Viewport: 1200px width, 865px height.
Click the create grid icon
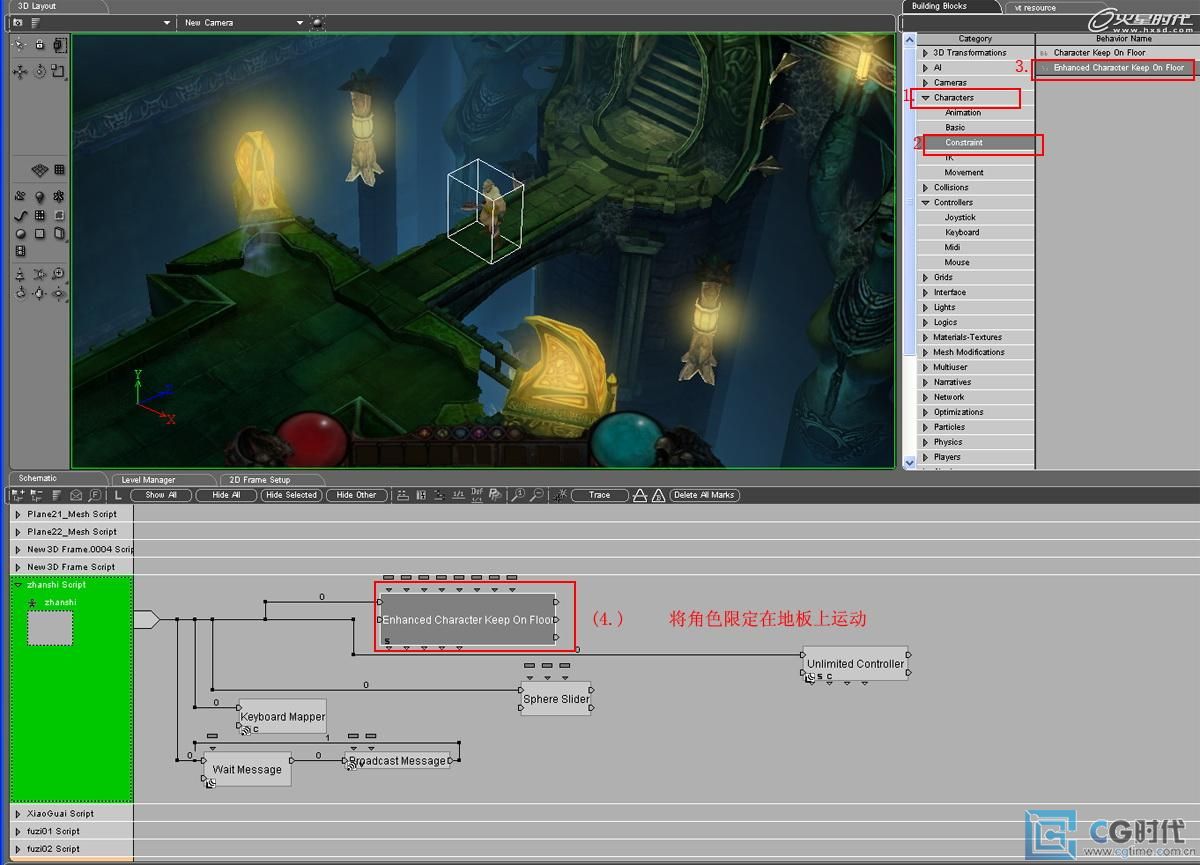(x=40, y=215)
